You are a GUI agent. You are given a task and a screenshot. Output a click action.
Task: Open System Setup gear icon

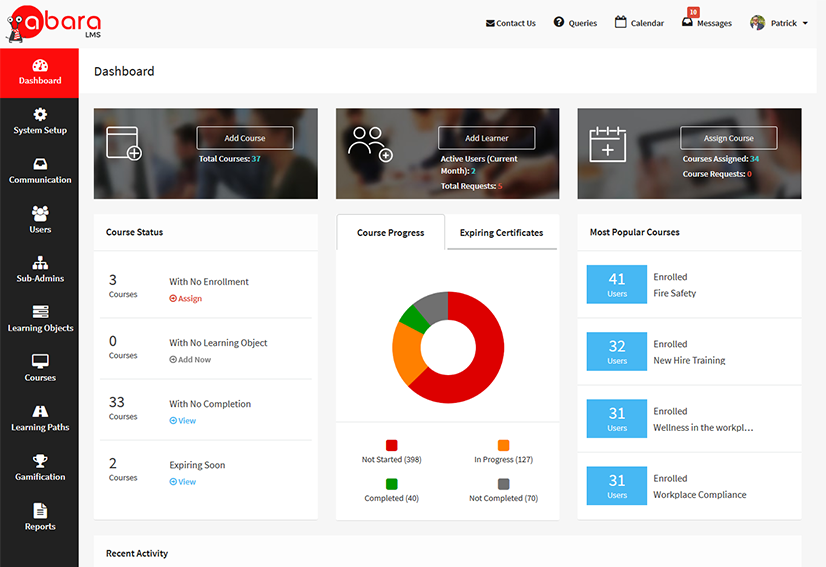(x=40, y=114)
